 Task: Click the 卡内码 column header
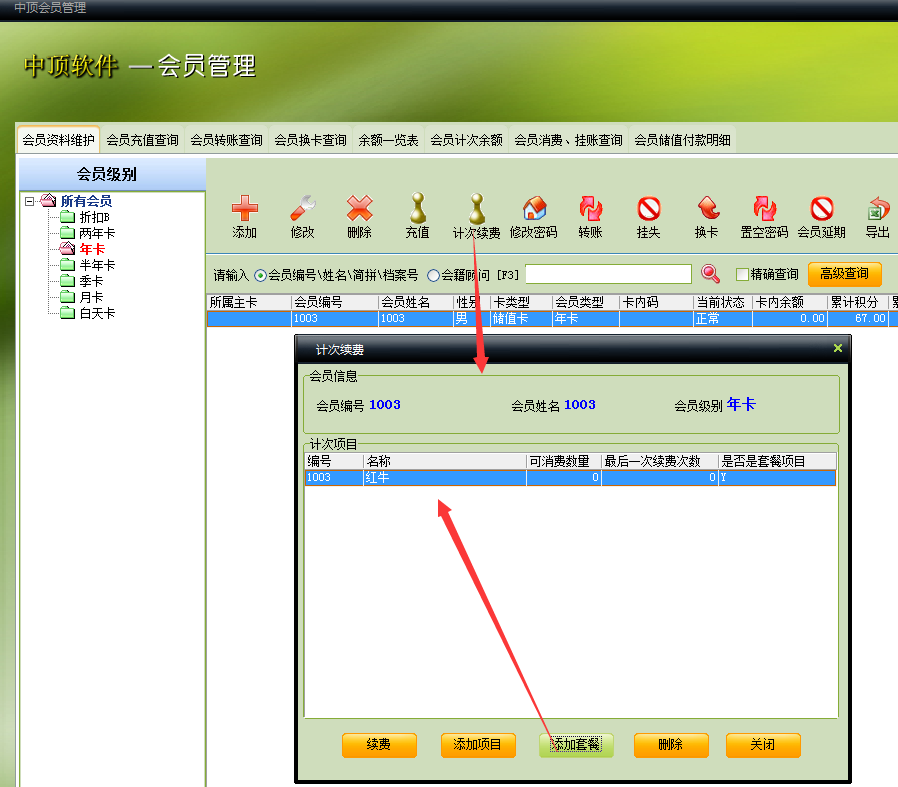[656, 302]
